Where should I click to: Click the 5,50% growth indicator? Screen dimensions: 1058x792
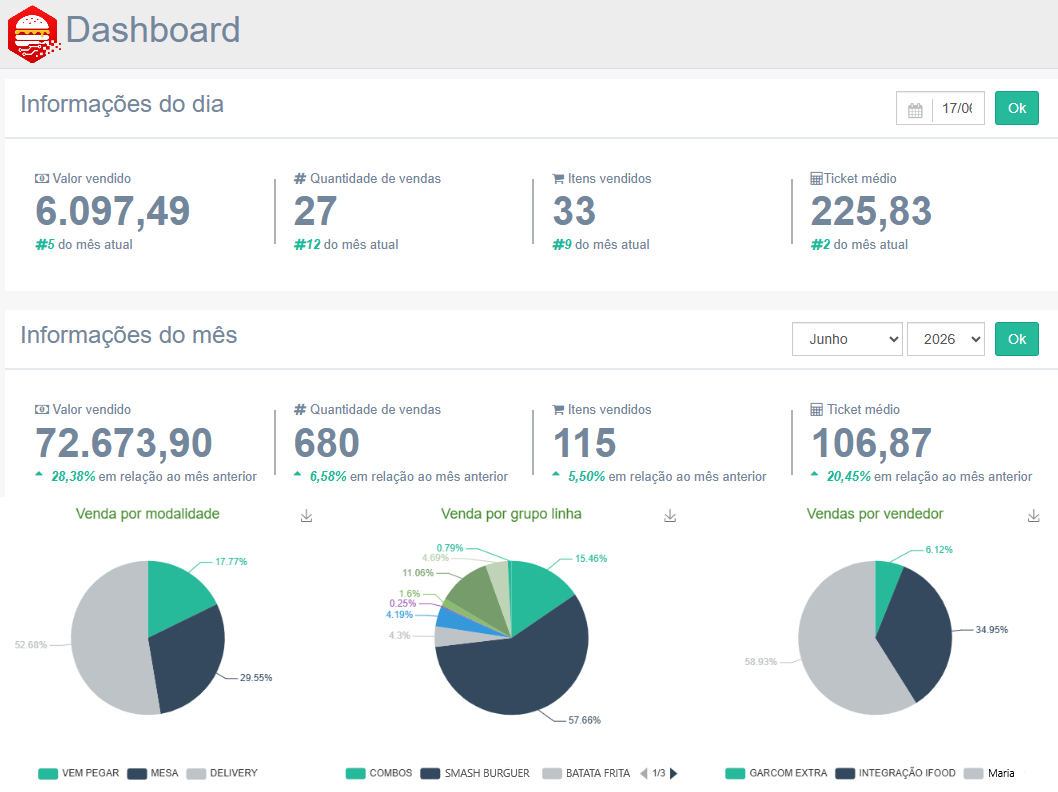[659, 476]
